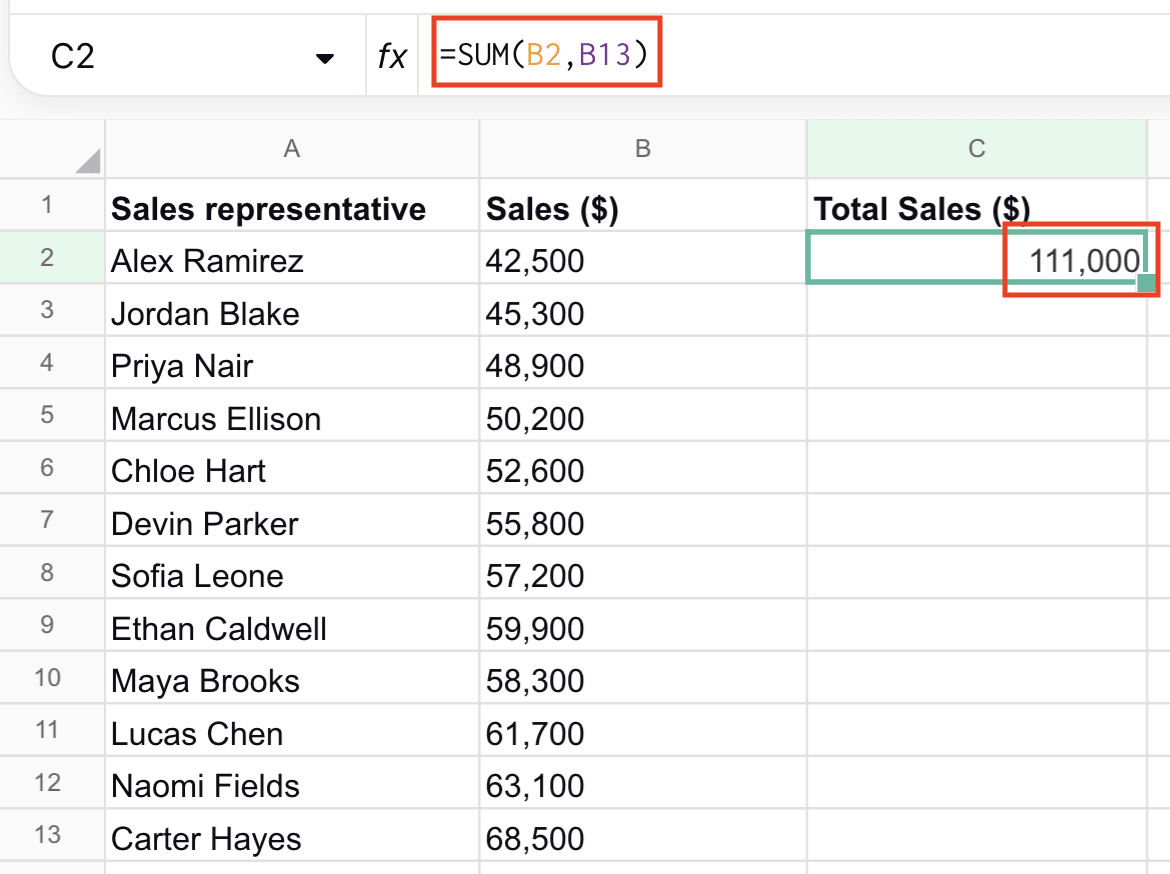Click the fill handle on cell C2
1170x874 pixels.
tap(1146, 283)
